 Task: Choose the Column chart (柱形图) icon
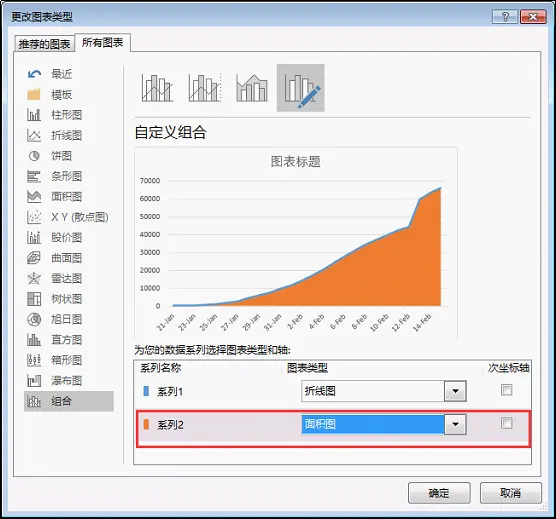coord(34,115)
